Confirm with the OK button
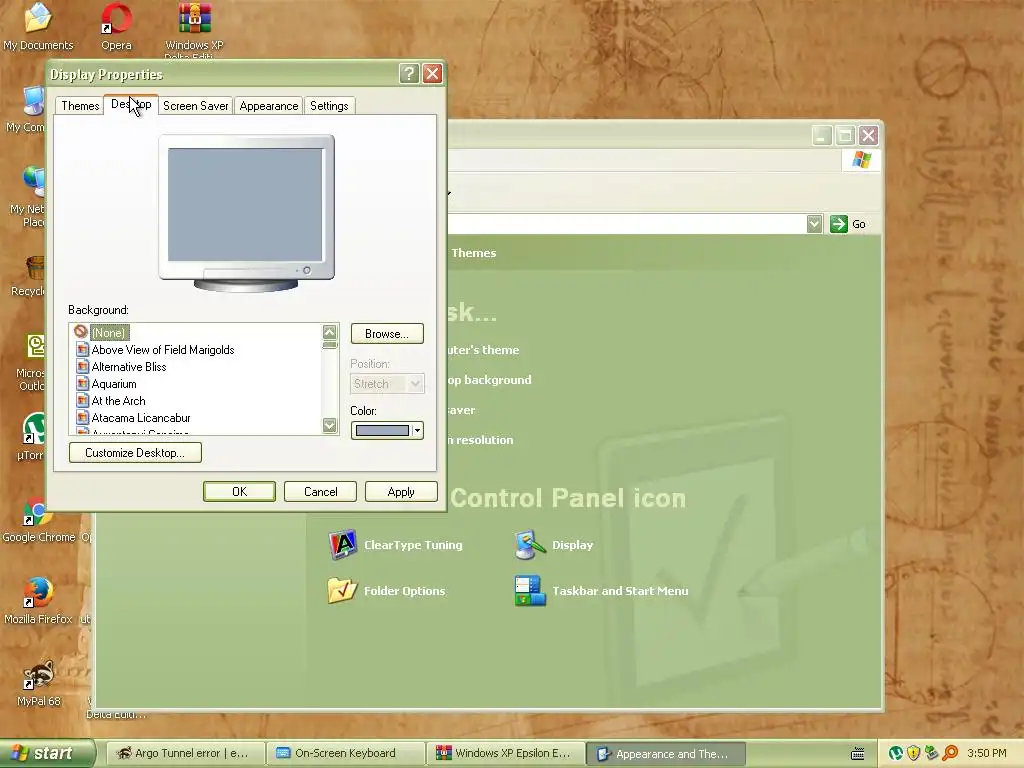 click(239, 492)
